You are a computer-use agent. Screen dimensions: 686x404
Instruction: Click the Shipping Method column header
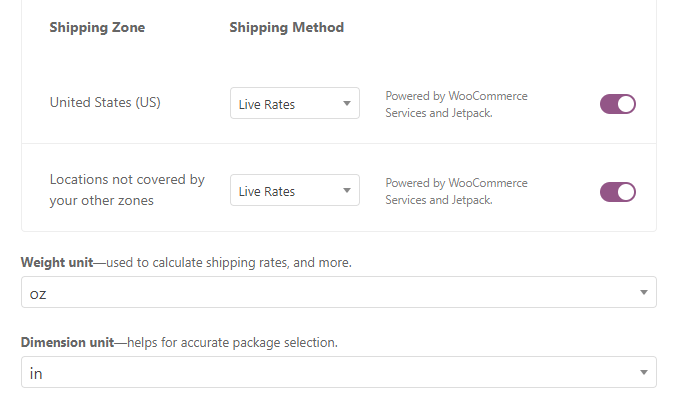point(286,28)
